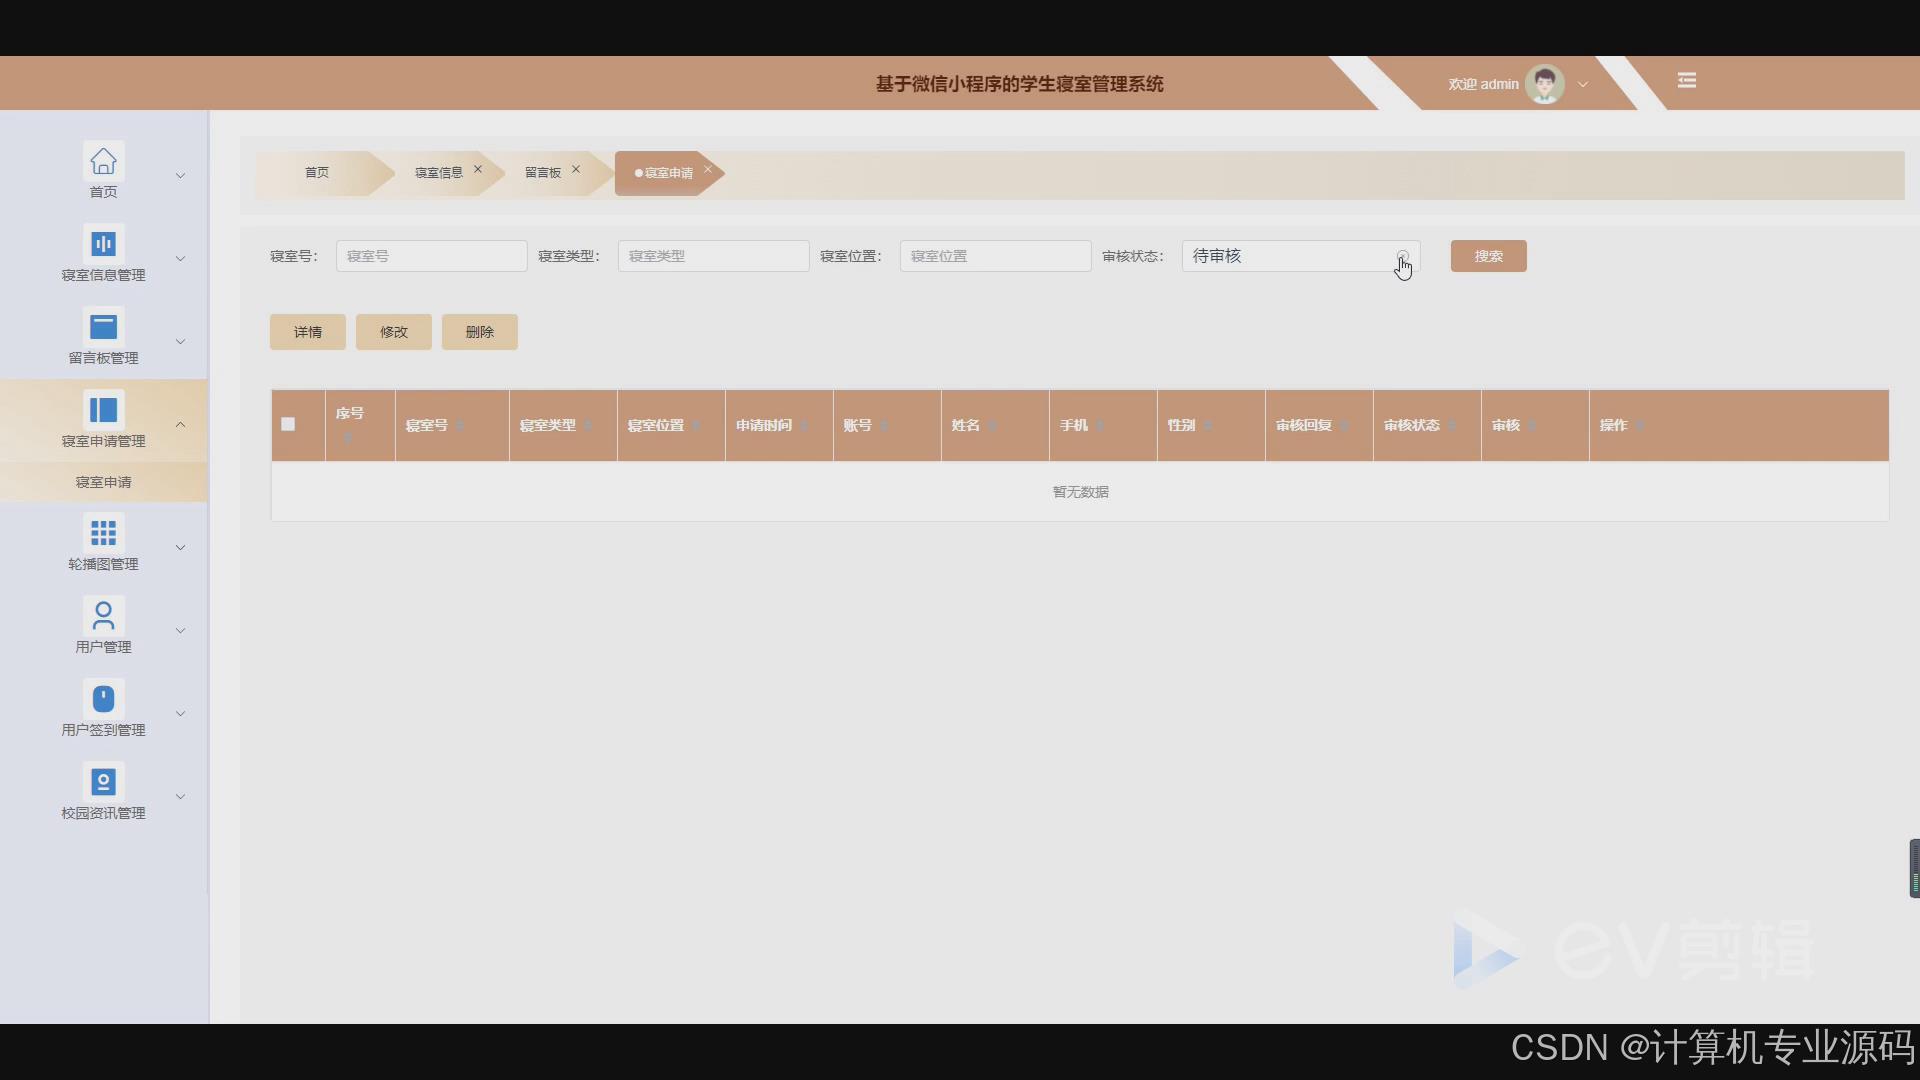This screenshot has width=1920, height=1080.
Task: Click the user sign-in management icon
Action: point(103,698)
